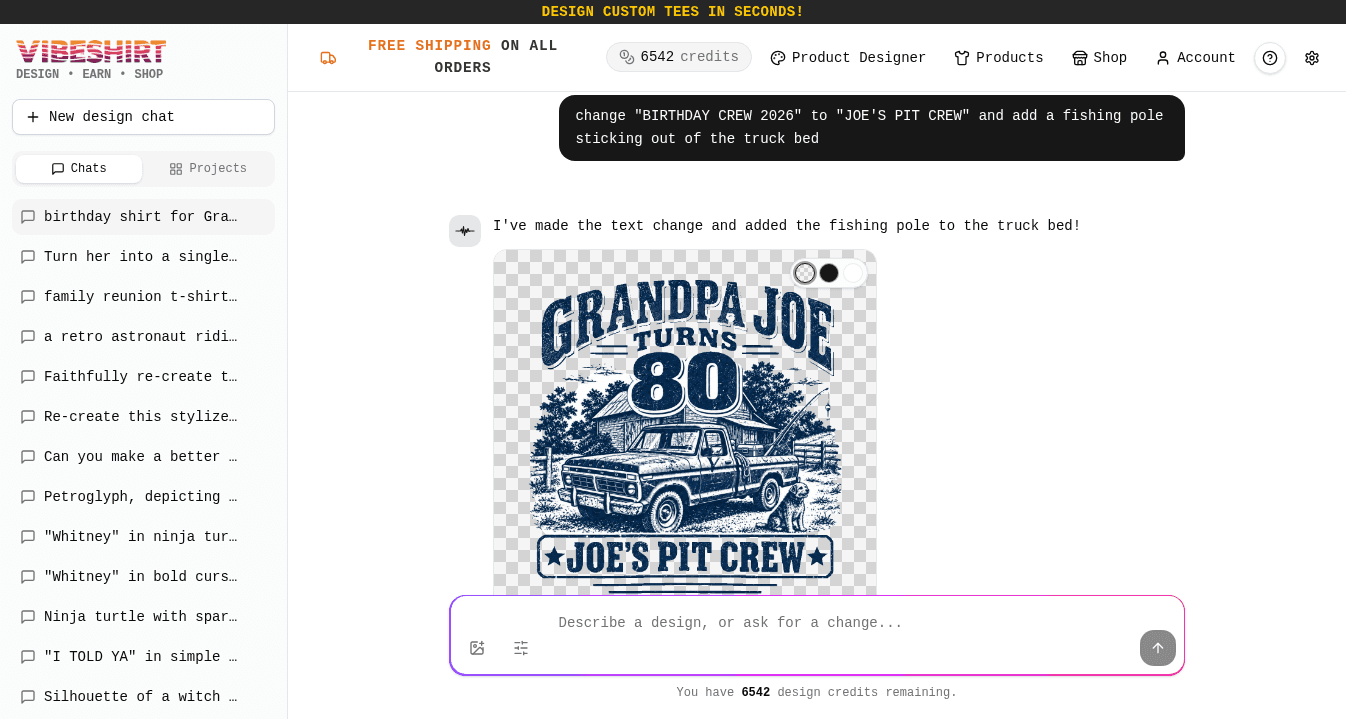Image resolution: width=1346 pixels, height=719 pixels.
Task: Click the assistant reply about fishing pole
Action: pos(787,226)
